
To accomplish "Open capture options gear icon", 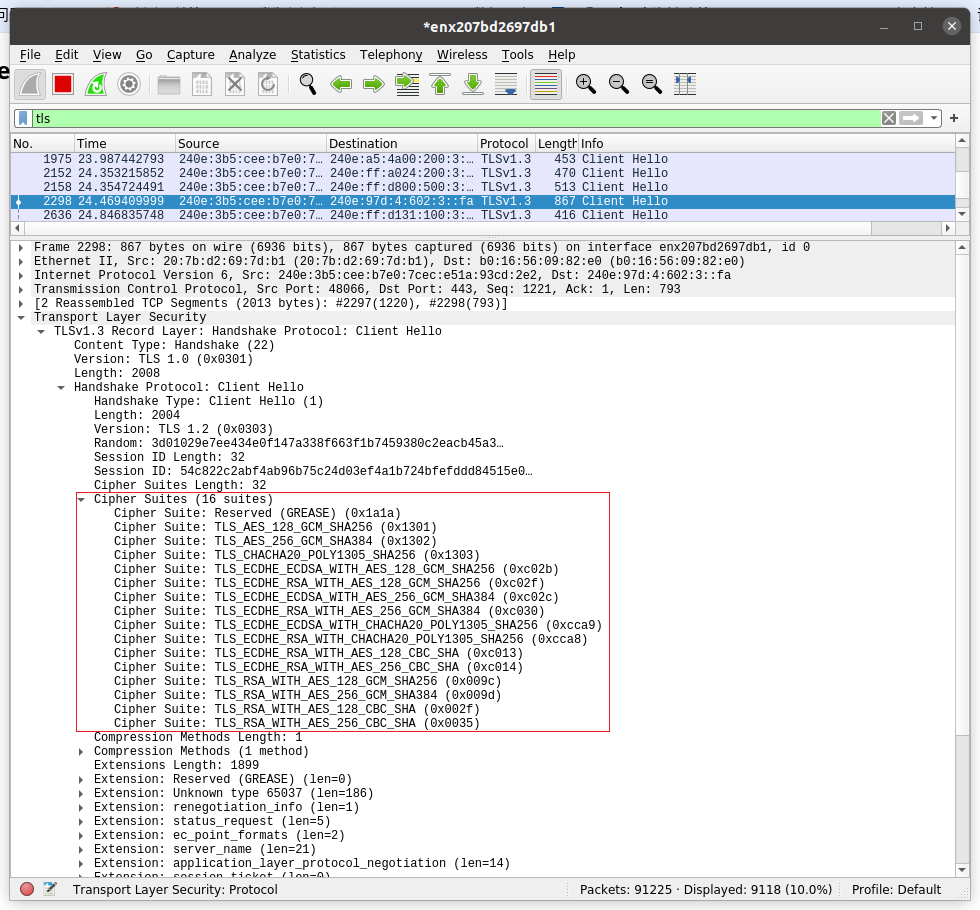I will coord(128,85).
